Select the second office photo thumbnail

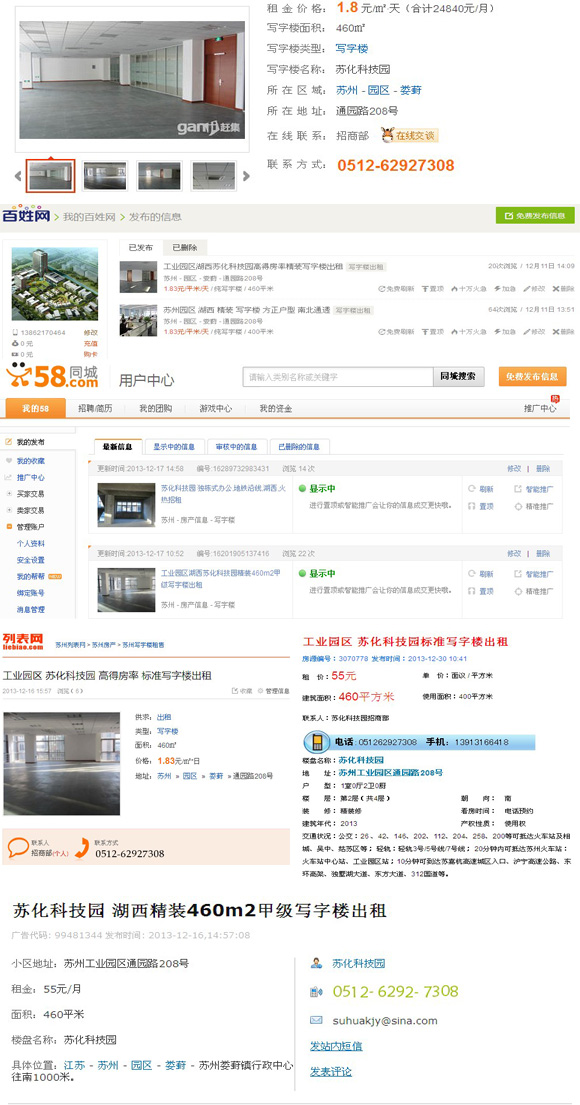pyautogui.click(x=105, y=176)
